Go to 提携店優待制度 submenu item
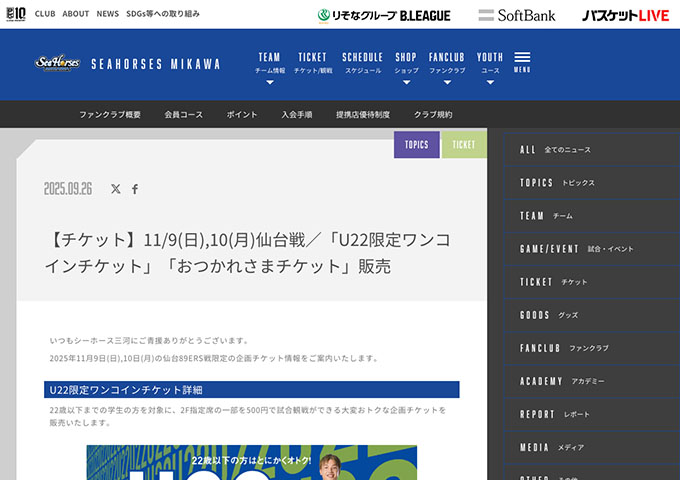This screenshot has width=680, height=480. point(363,114)
